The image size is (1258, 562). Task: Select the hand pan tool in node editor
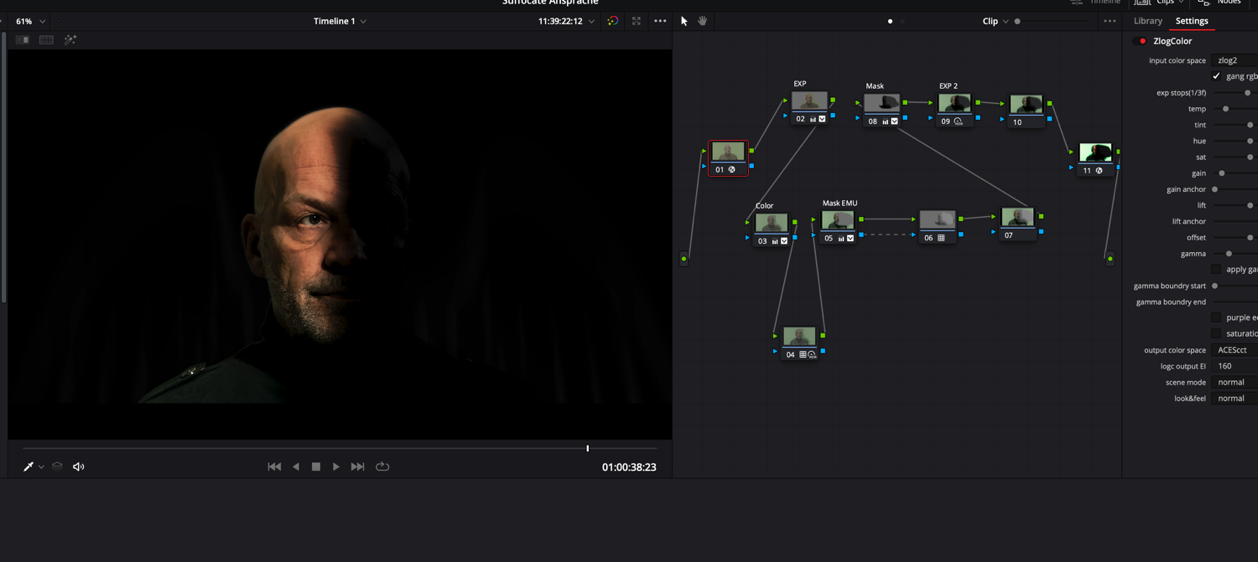[702, 21]
